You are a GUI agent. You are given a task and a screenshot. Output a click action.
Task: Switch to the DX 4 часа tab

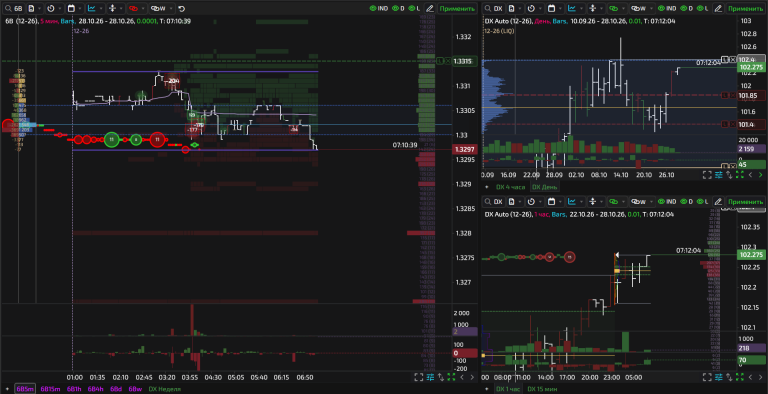510,187
